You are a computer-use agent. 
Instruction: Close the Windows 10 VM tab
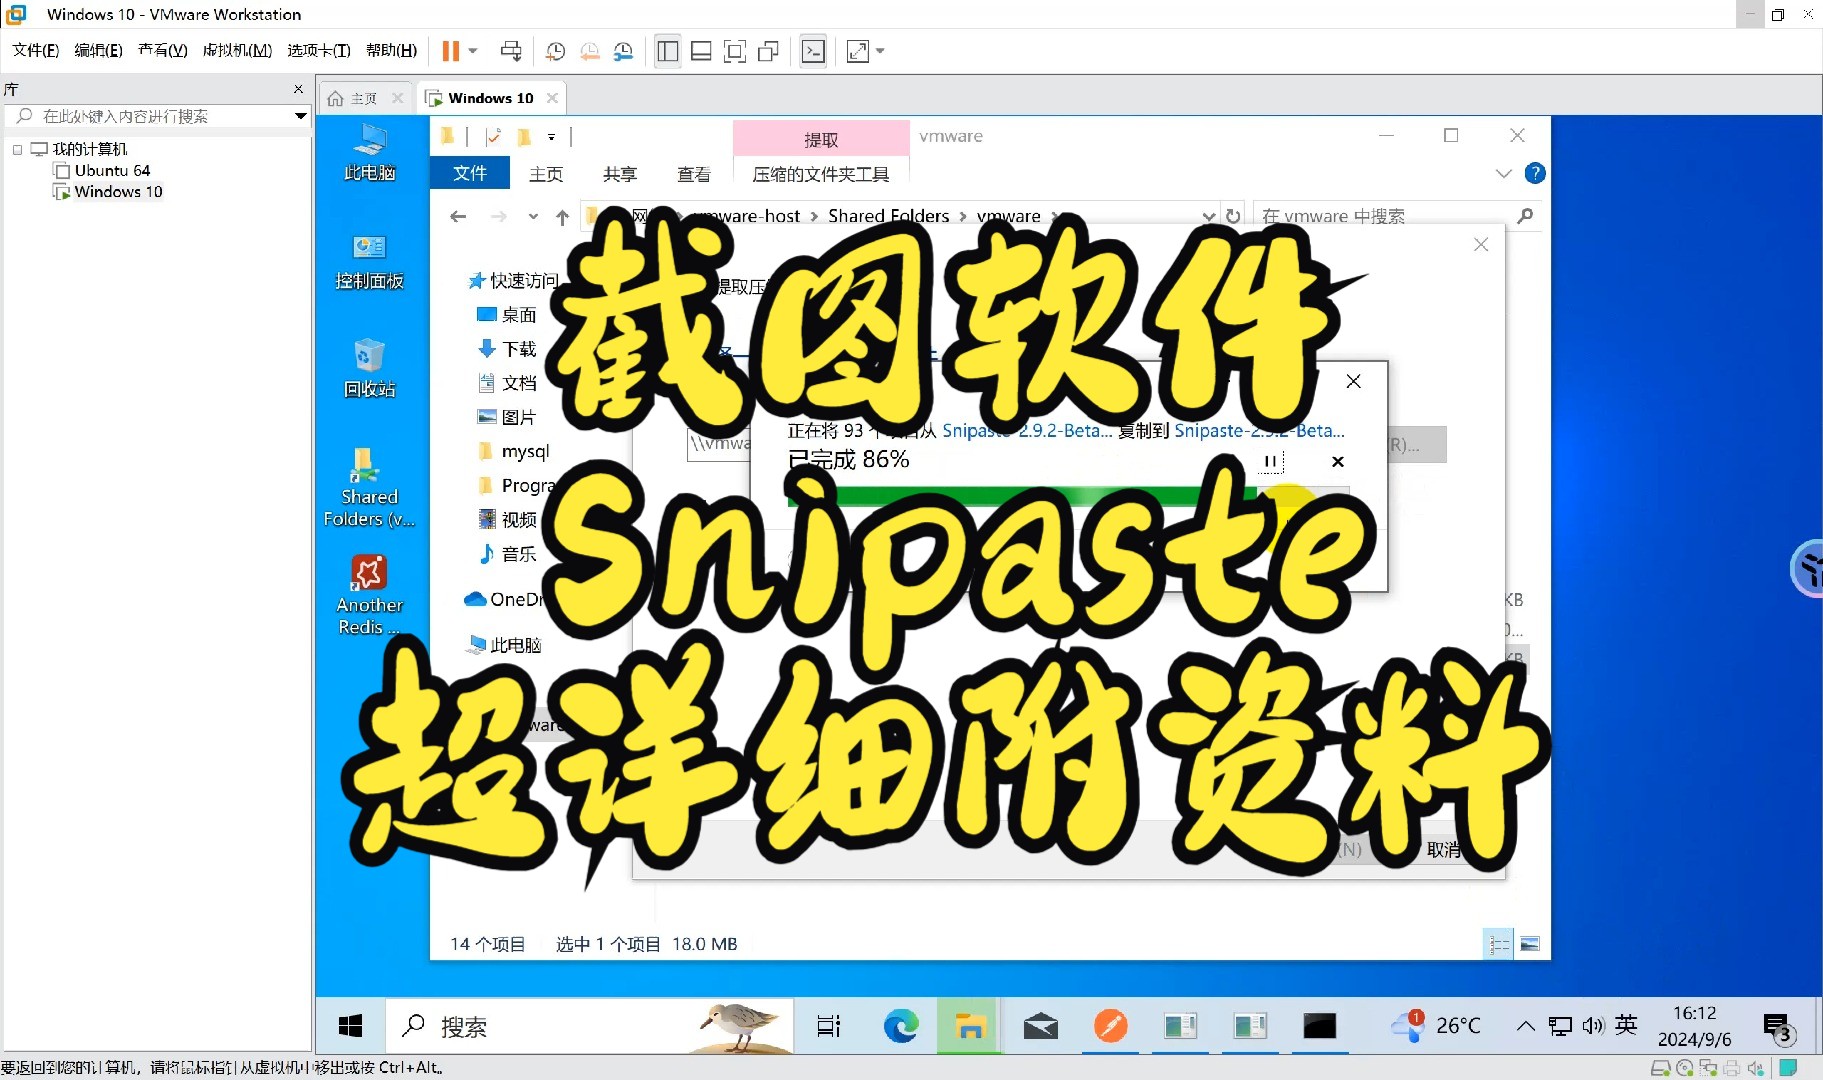tap(552, 98)
